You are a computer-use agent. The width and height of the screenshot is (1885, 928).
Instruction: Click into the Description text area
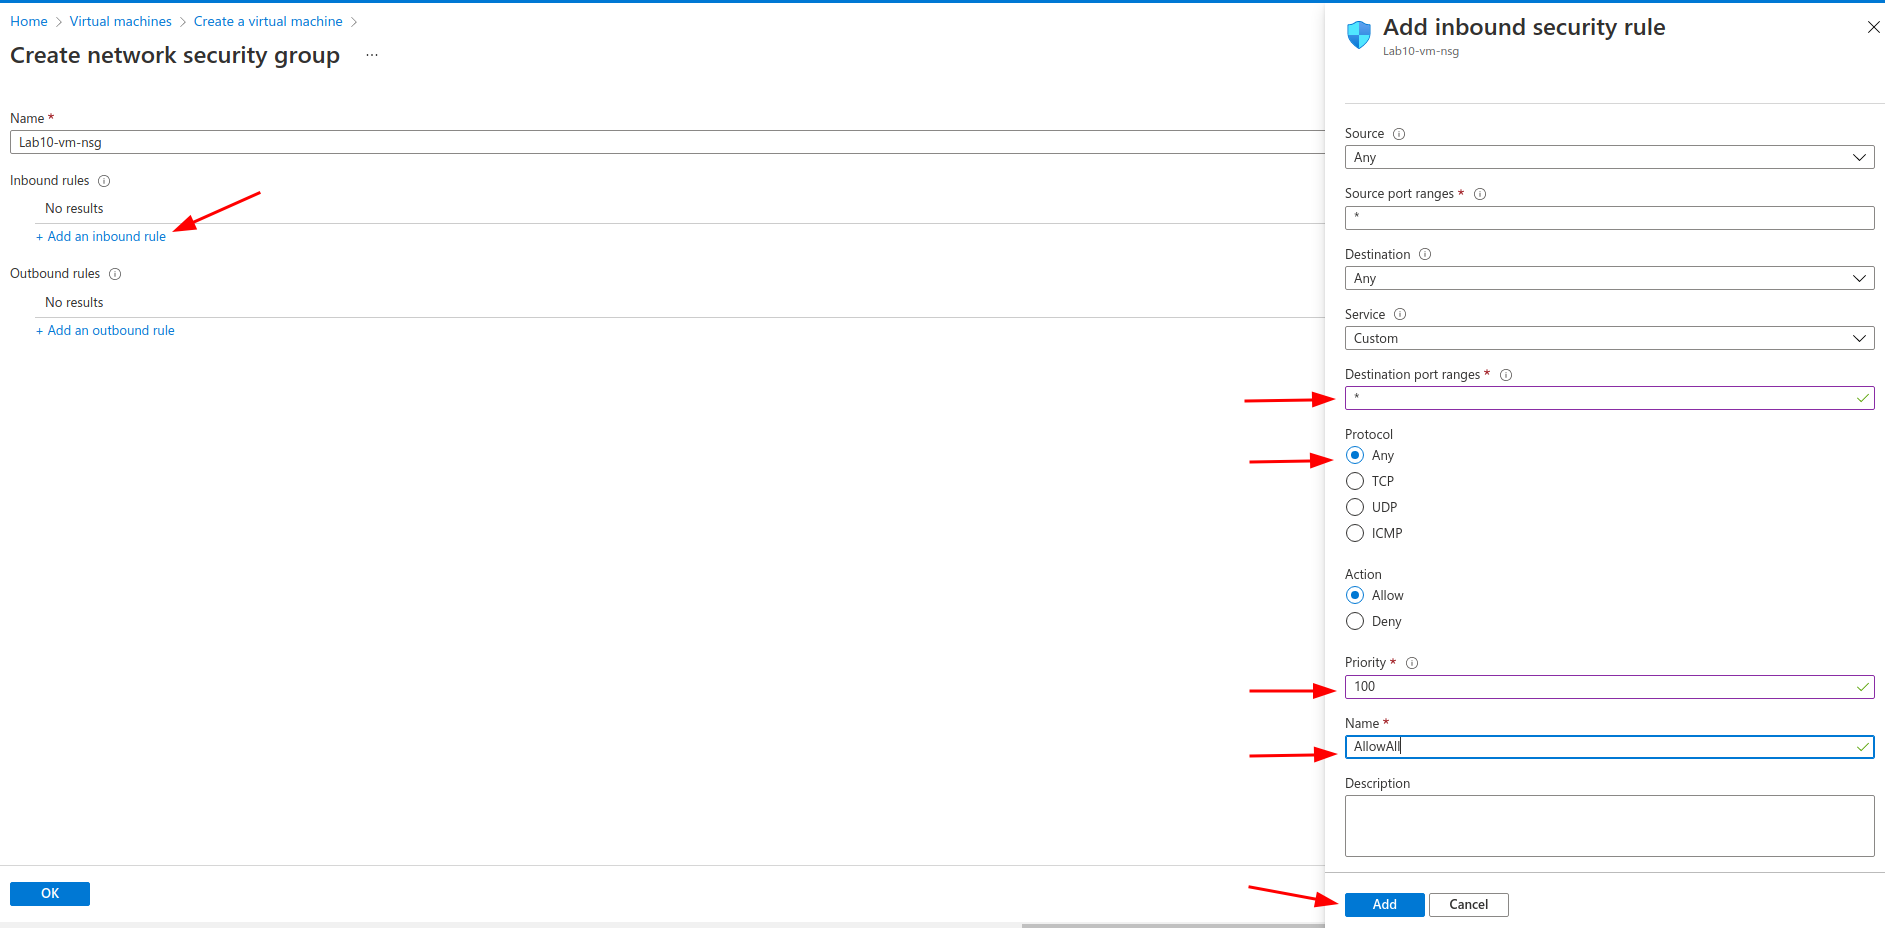click(x=1609, y=826)
